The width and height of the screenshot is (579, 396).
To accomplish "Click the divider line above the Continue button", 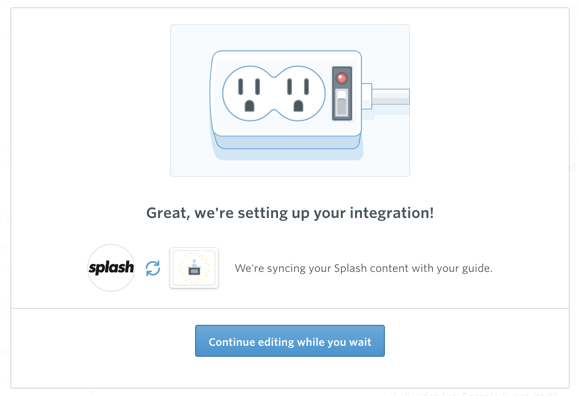I will [x=290, y=308].
